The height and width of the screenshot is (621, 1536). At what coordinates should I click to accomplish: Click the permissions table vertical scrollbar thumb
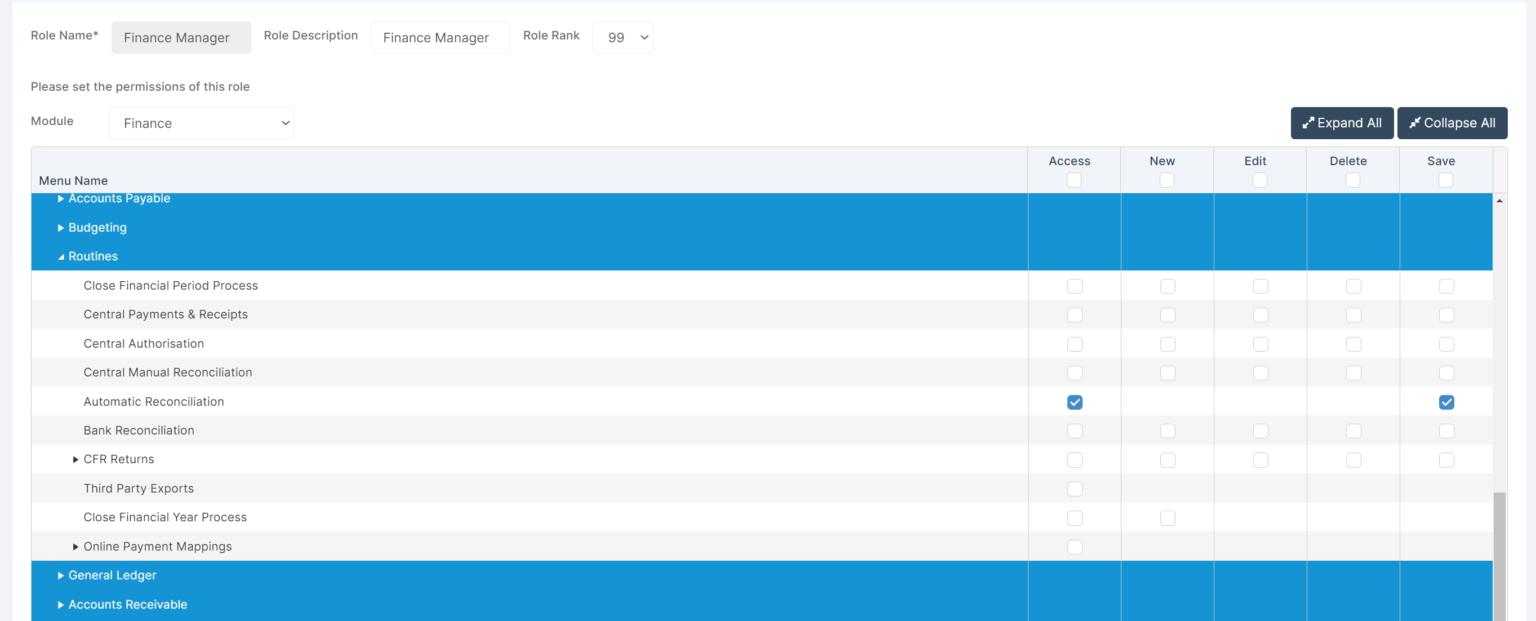pos(1499,555)
